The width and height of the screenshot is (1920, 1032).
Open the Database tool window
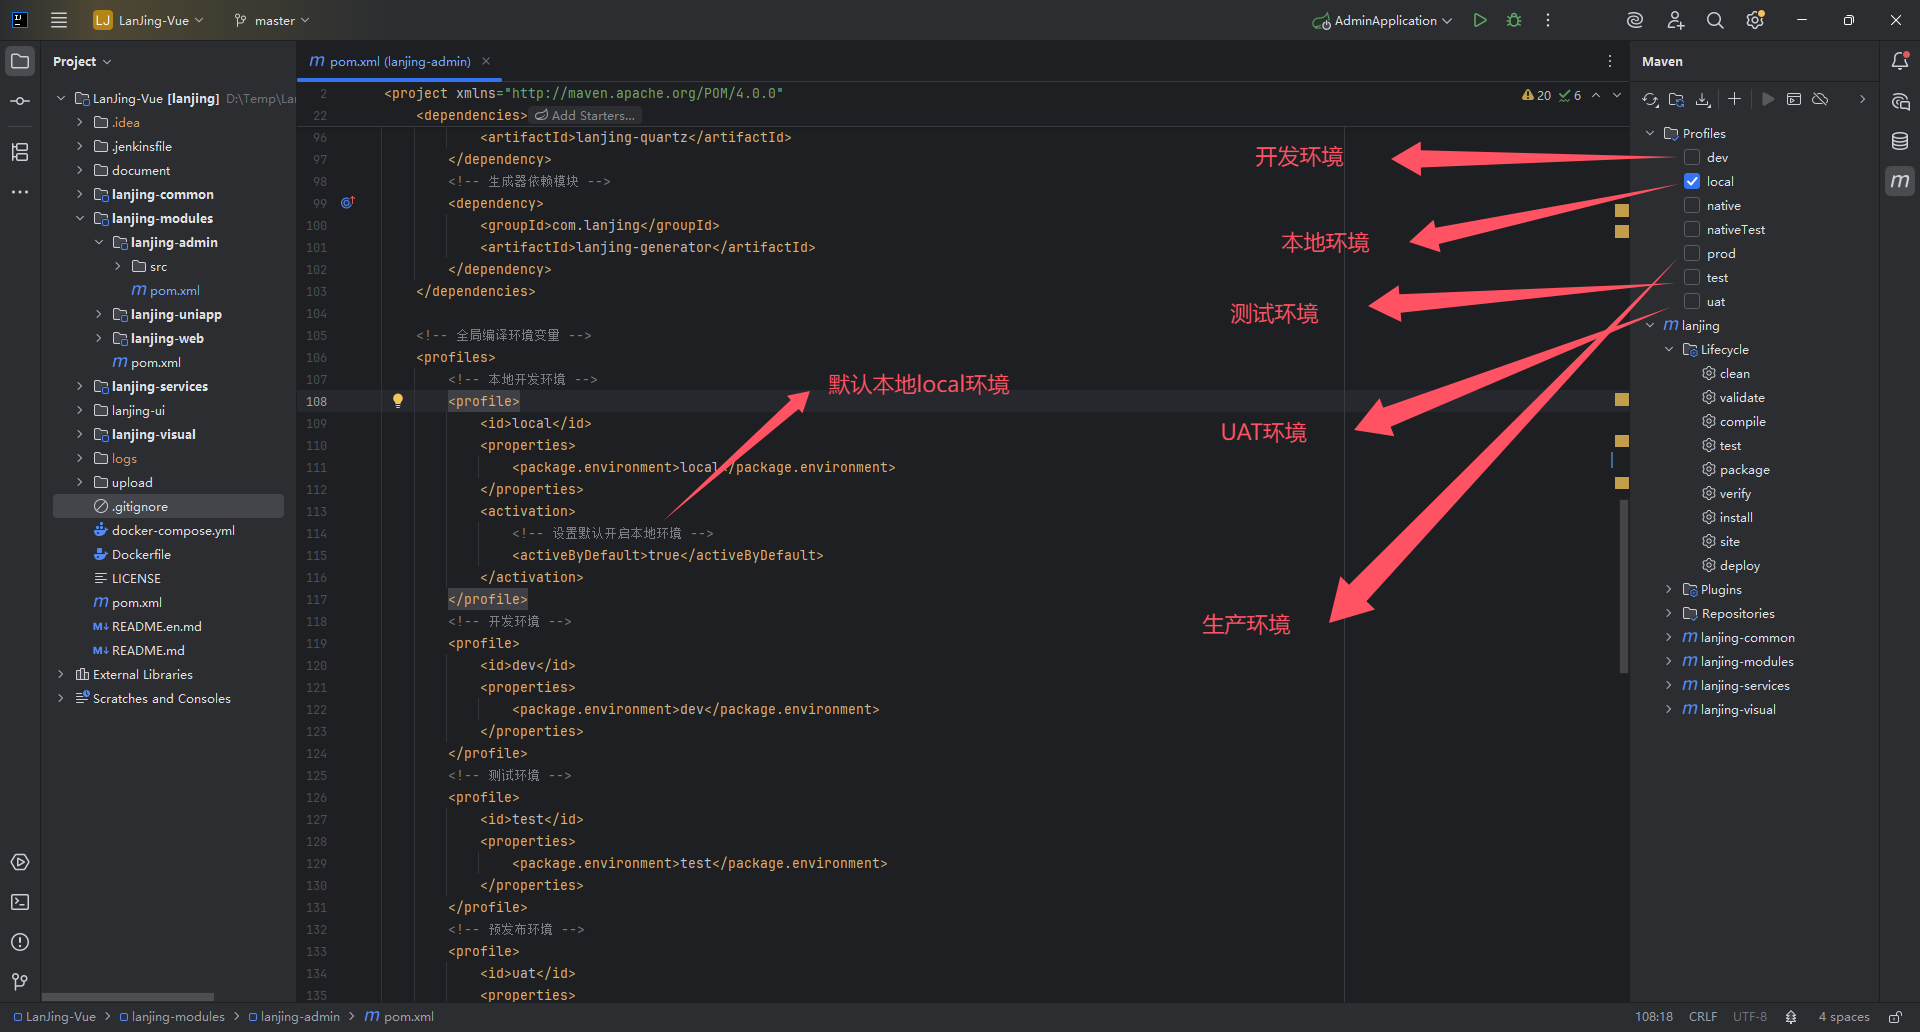1900,141
